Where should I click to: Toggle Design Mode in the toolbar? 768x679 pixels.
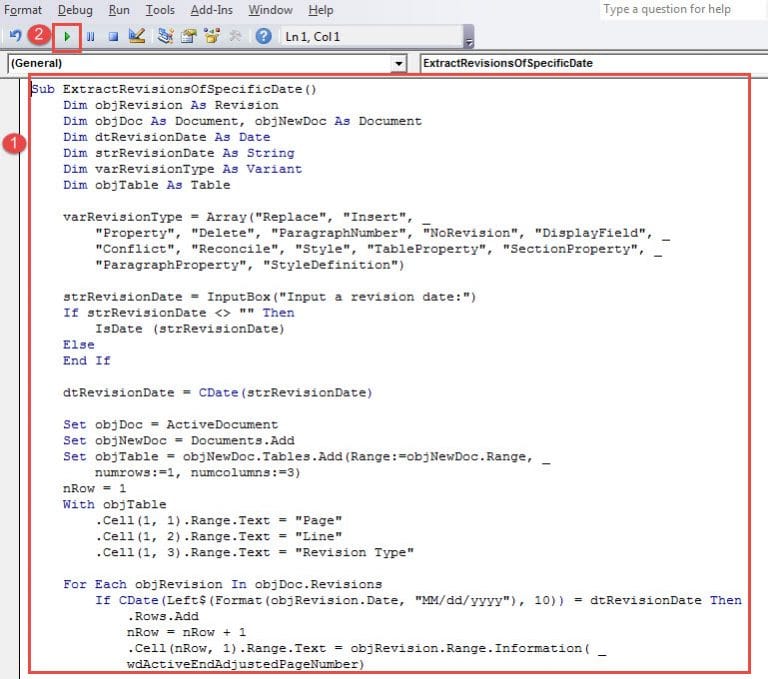(x=138, y=37)
